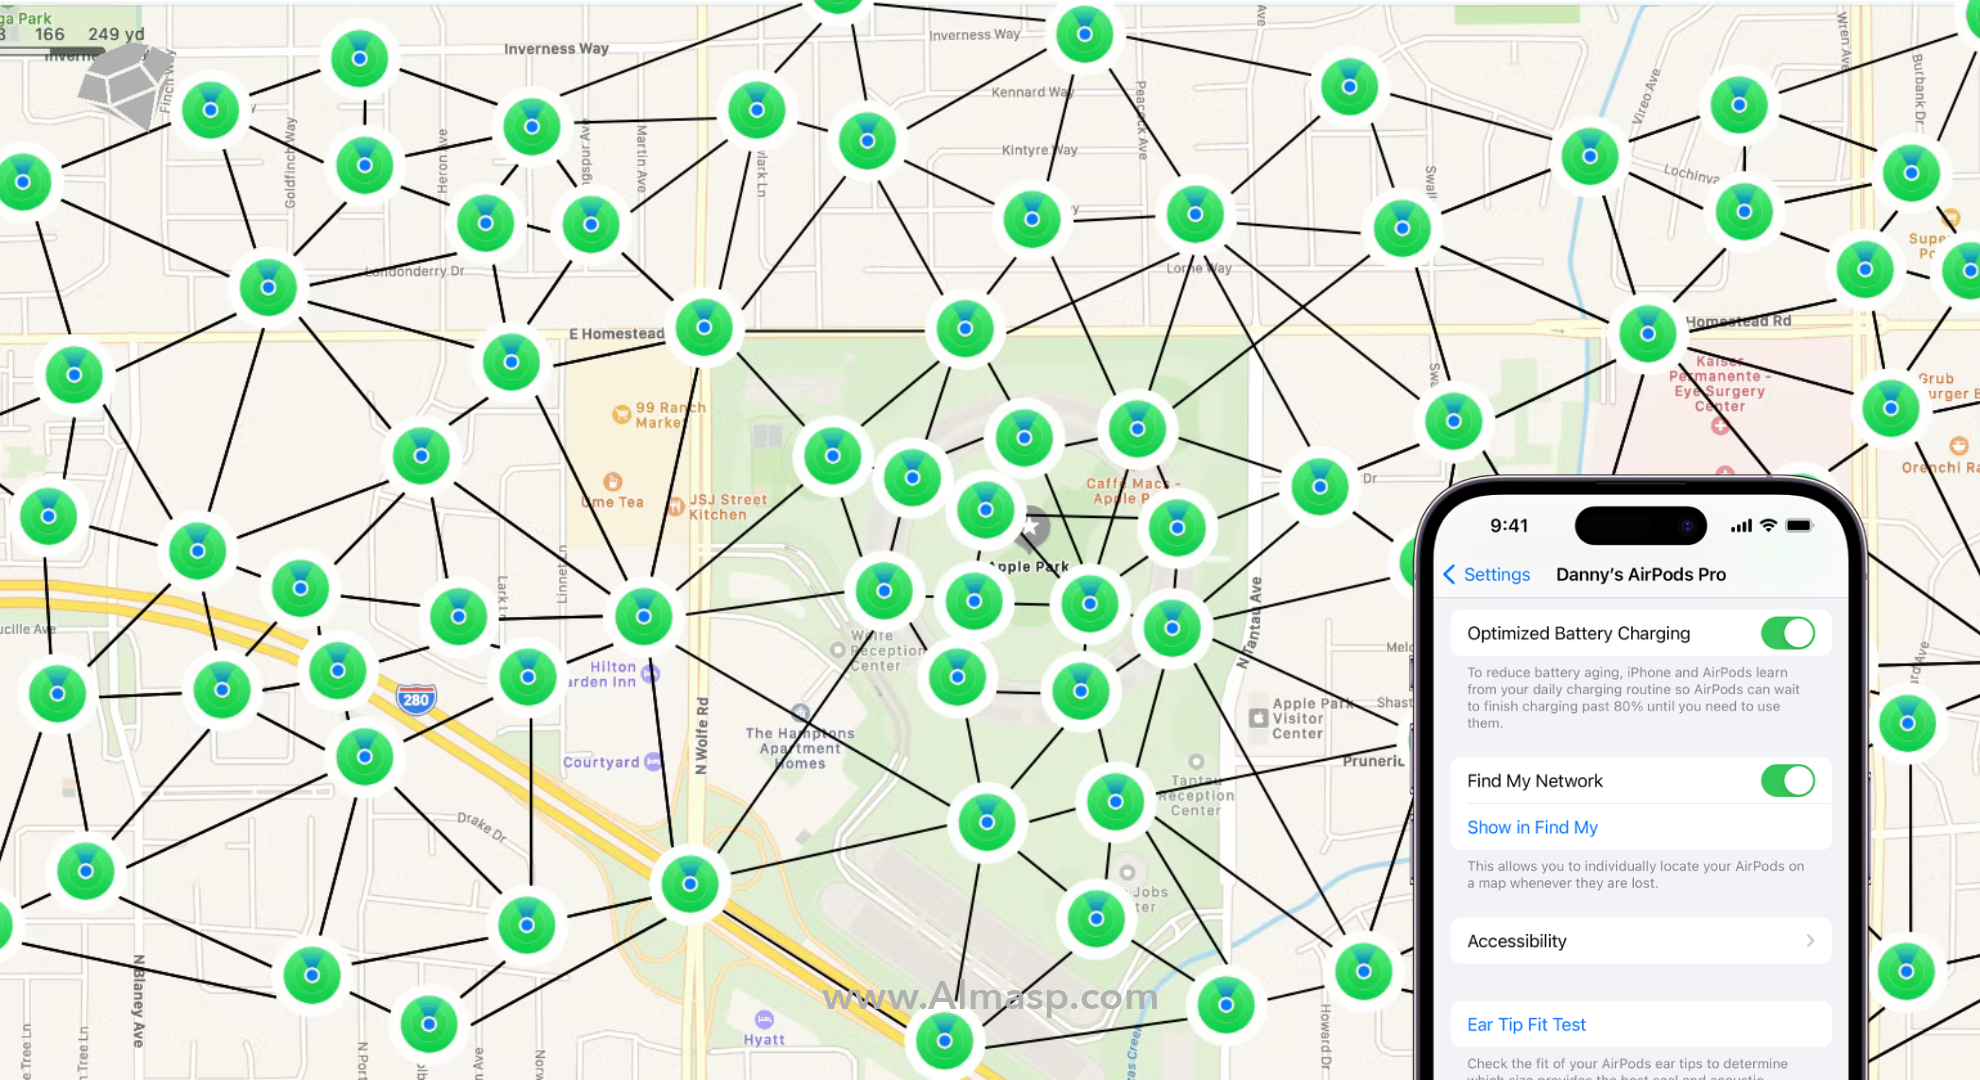Open the Accessibility row chevron
The width and height of the screenshot is (1980, 1080).
(x=1810, y=941)
